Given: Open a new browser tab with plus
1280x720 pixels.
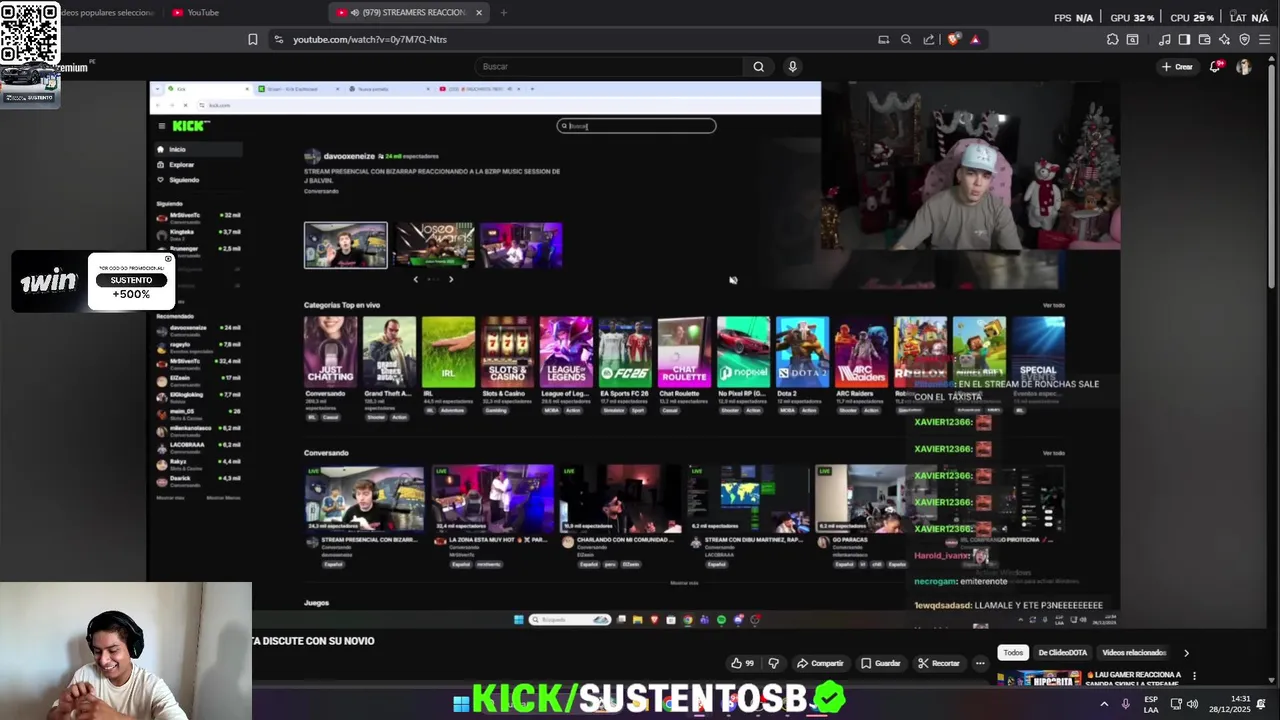Looking at the screenshot, I should click(x=503, y=12).
